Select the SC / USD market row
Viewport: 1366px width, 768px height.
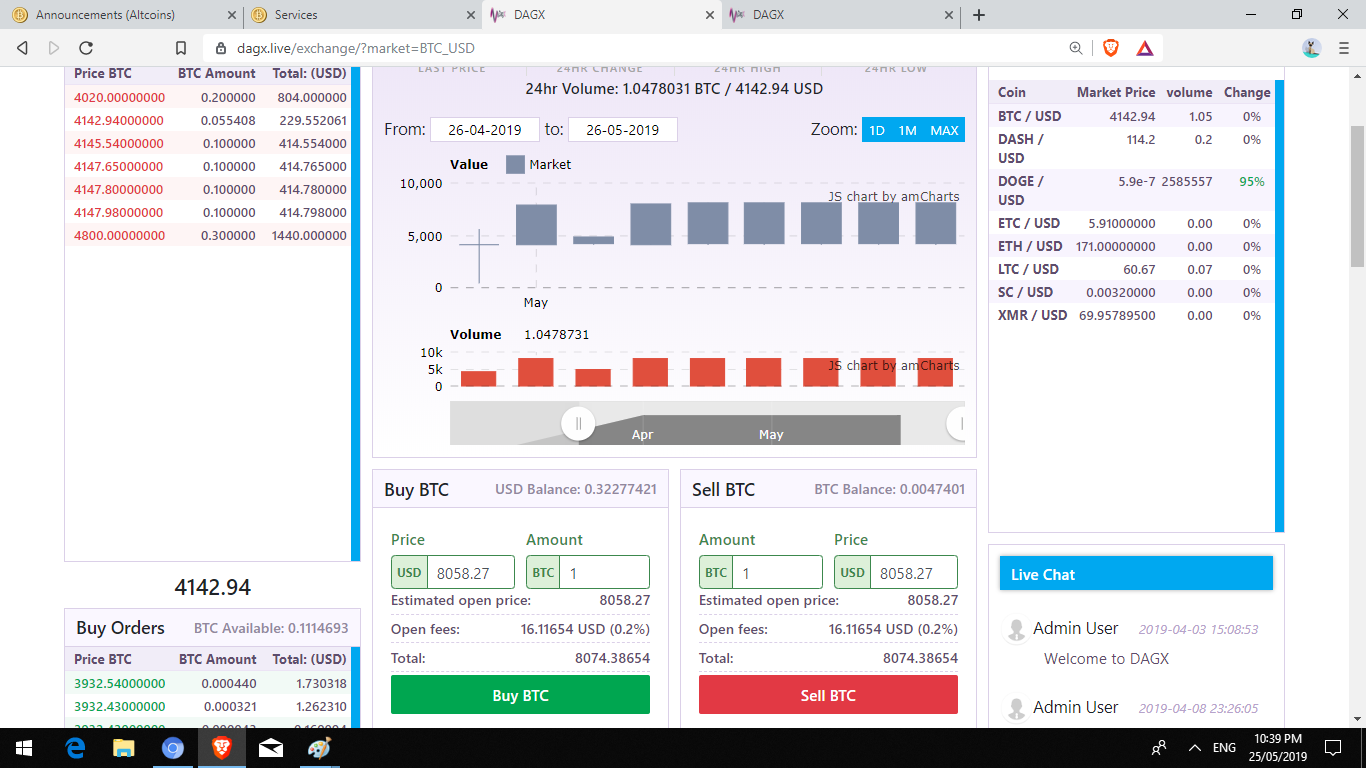click(1134, 292)
